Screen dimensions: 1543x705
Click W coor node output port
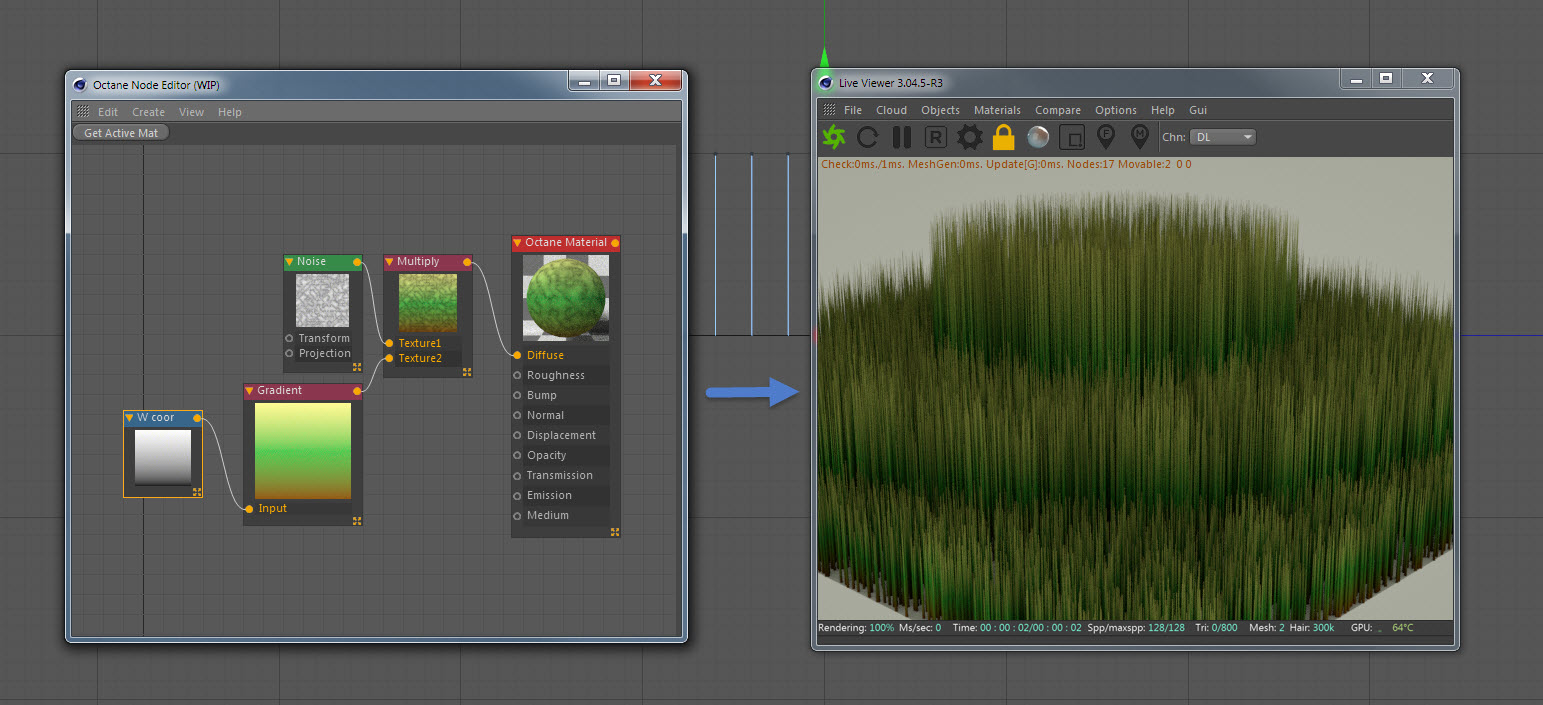pyautogui.click(x=197, y=418)
